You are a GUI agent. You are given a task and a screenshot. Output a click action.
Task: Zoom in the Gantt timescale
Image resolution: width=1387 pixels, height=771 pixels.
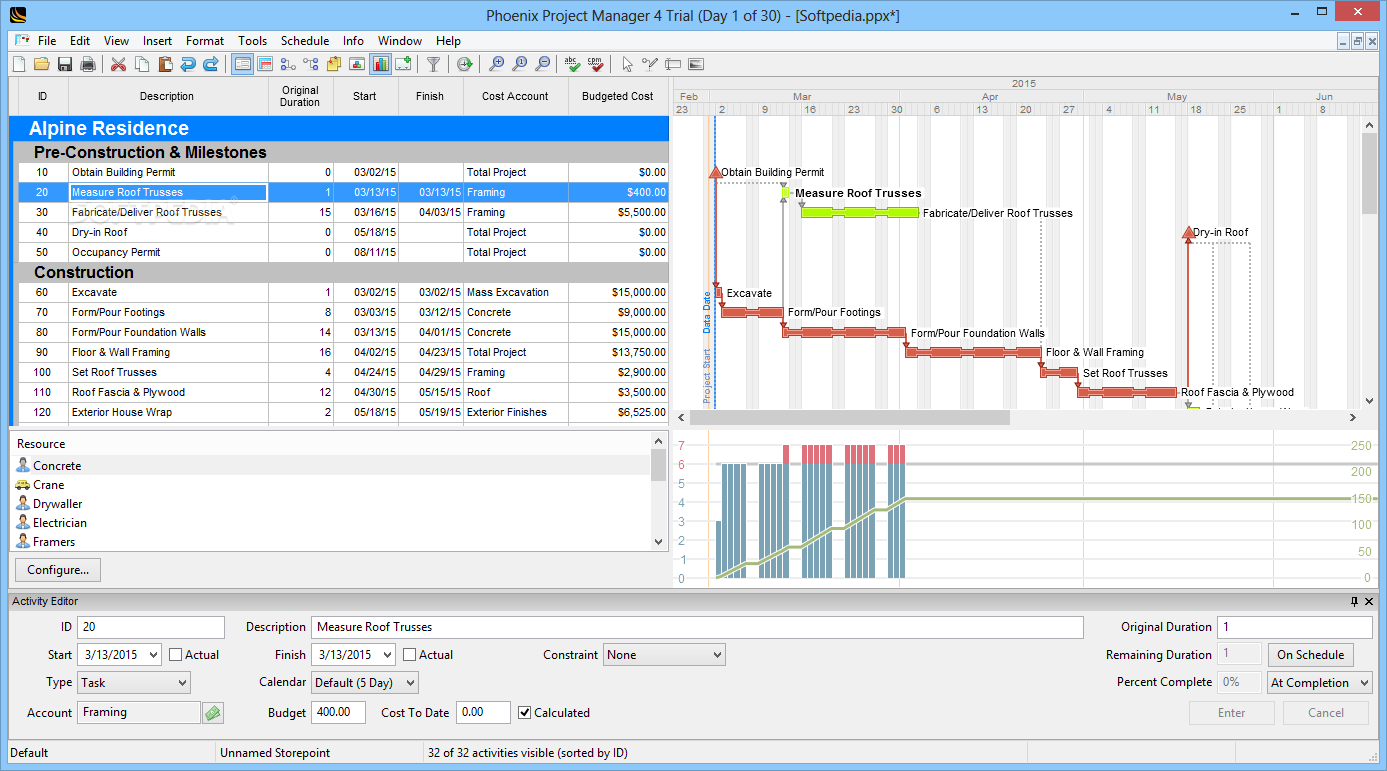[x=497, y=64]
